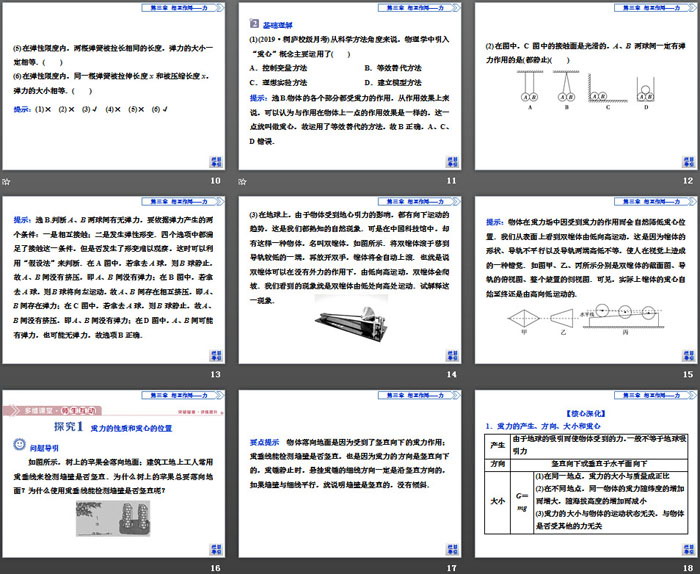Select slide 11 thumbnail about 重心 concept

click(x=348, y=86)
